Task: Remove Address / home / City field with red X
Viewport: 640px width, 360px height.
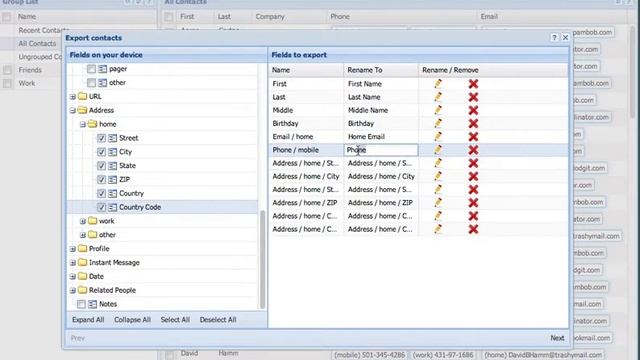Action: pos(473,176)
